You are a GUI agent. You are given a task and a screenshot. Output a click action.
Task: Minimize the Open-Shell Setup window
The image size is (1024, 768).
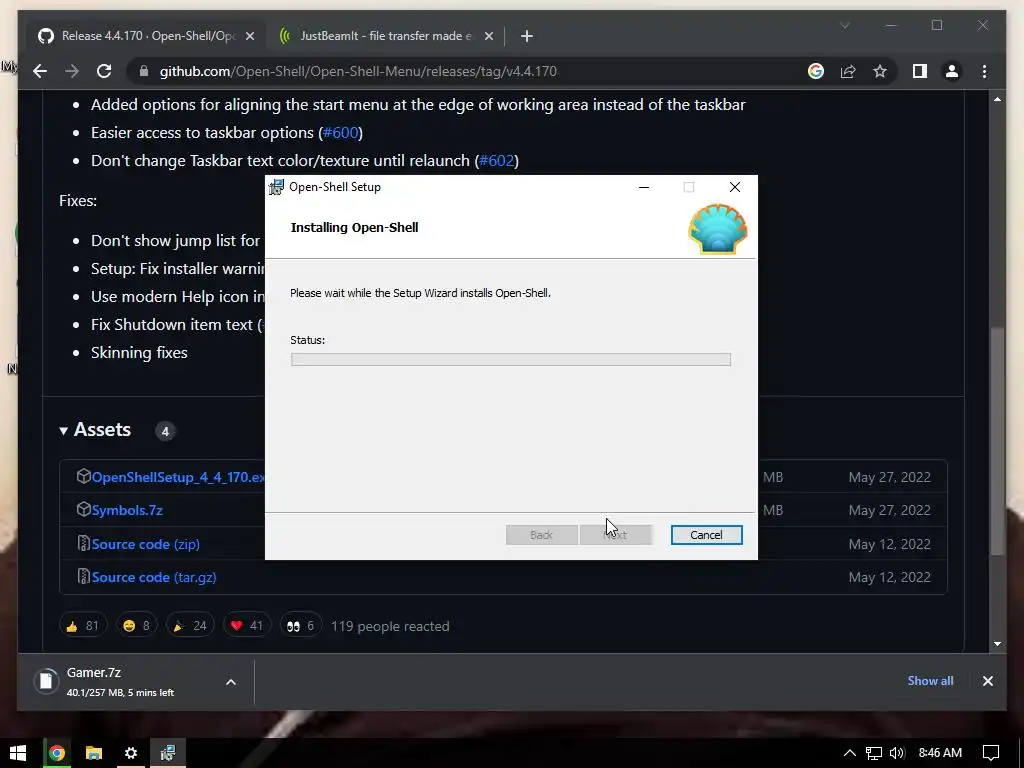(644, 187)
